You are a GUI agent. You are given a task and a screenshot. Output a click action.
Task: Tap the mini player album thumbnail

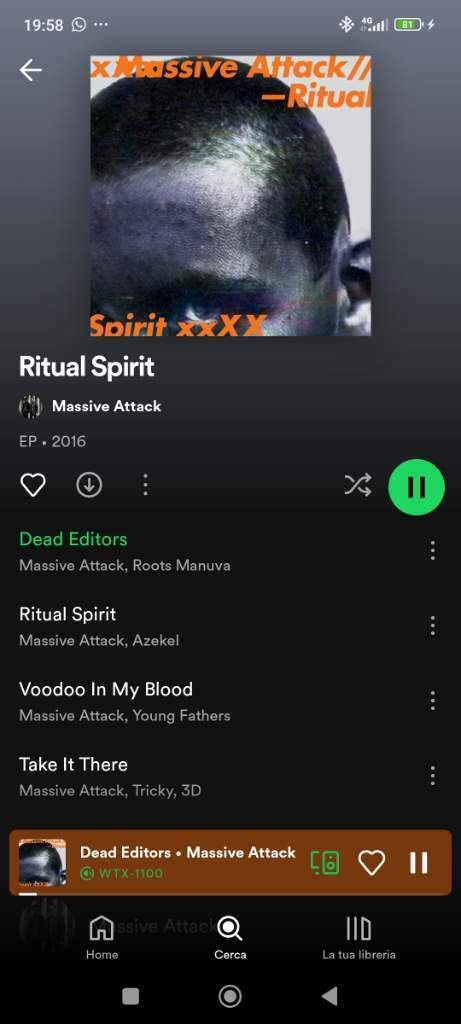(x=42, y=862)
